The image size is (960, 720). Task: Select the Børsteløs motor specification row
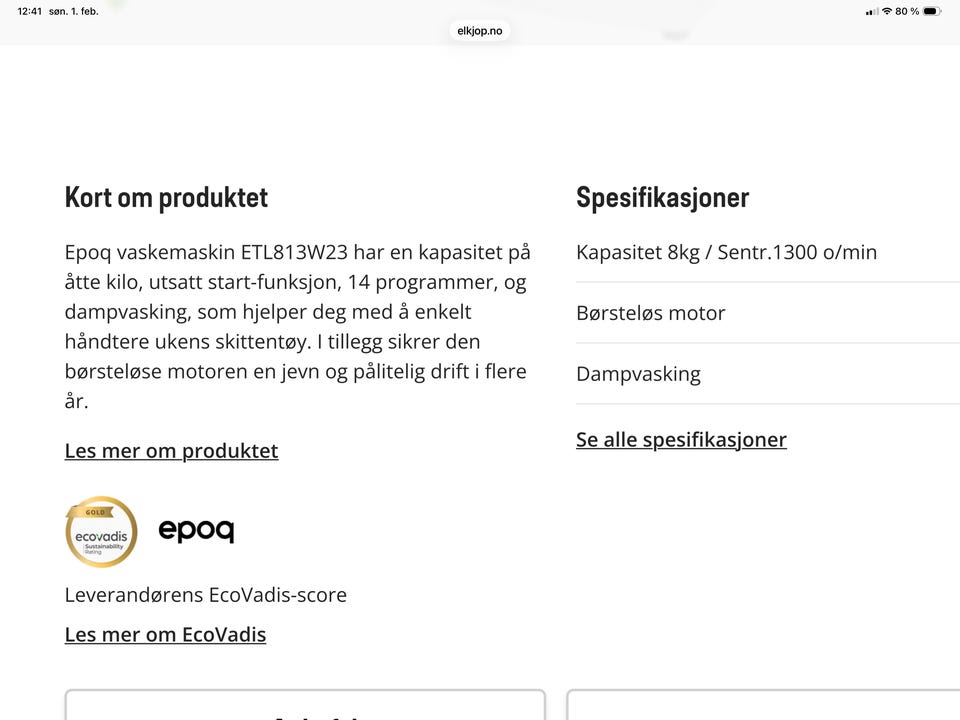click(651, 313)
